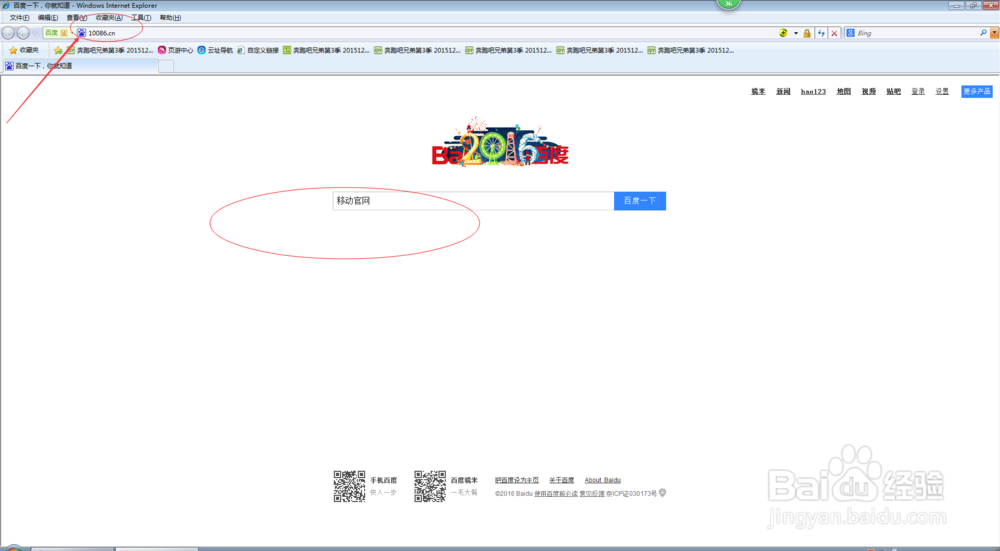The height and width of the screenshot is (551, 1000).
Task: Select the 百度一下，你就知道 tab
Action: click(80, 66)
